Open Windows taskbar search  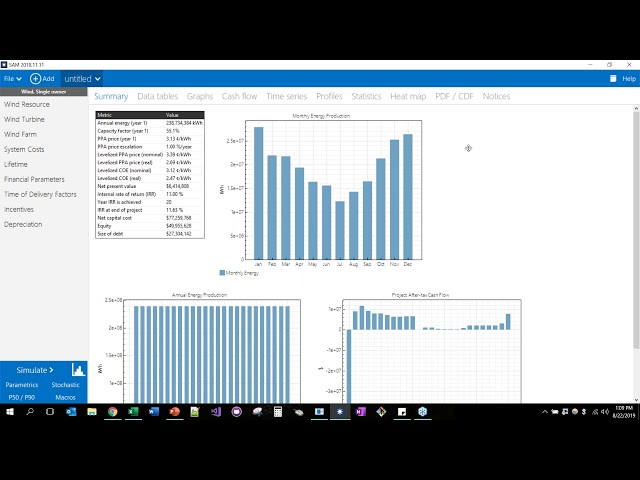pos(30,412)
